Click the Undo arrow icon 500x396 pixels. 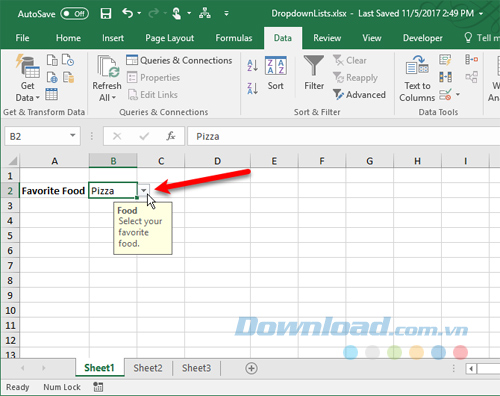(x=127, y=13)
